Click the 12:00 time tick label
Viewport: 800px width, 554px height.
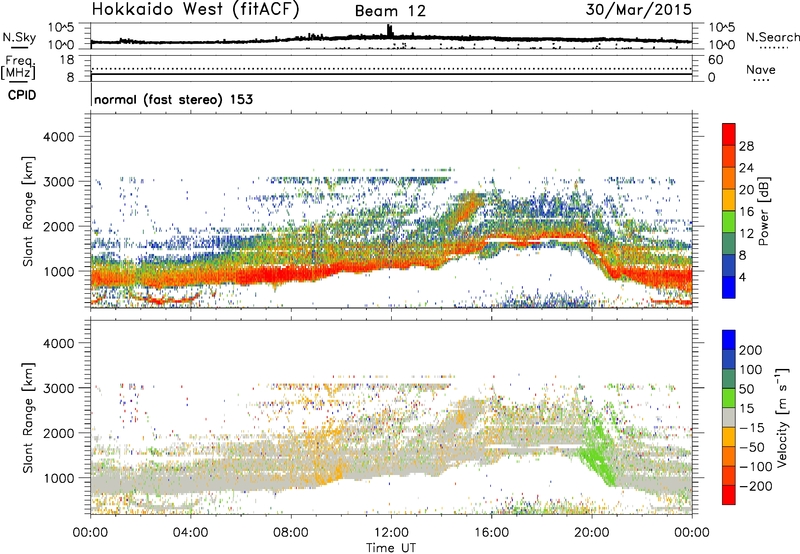click(x=391, y=533)
